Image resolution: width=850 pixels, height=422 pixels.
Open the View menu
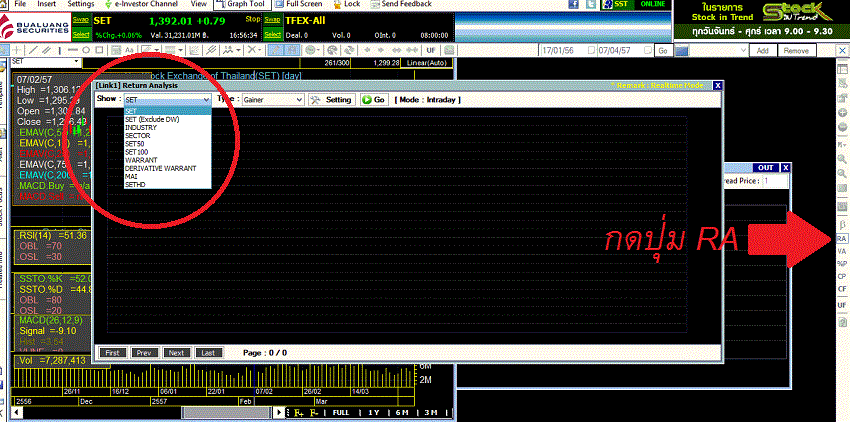tap(199, 4)
